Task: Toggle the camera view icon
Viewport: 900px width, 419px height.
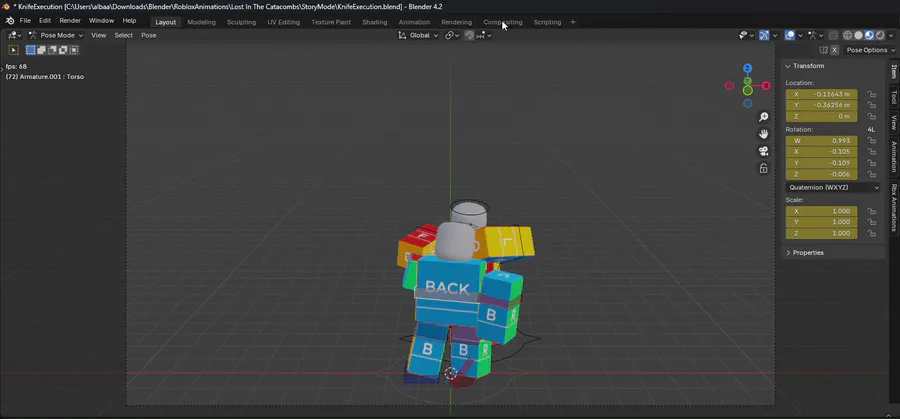Action: (763, 151)
